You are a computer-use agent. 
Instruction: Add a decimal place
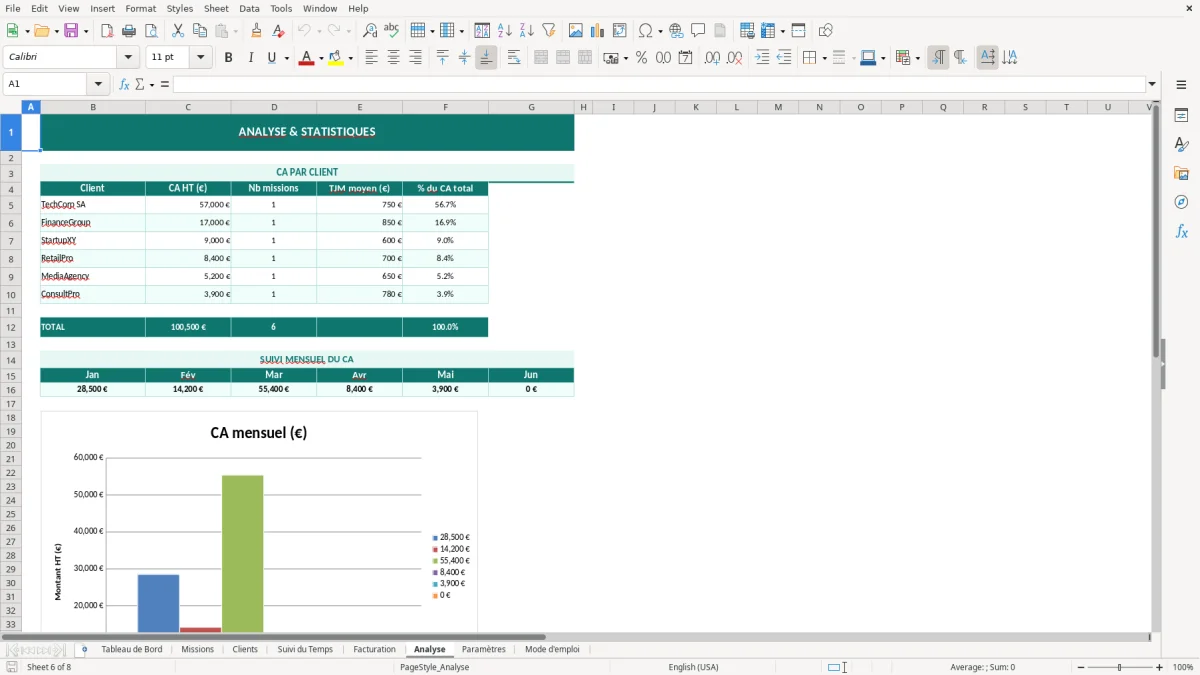712,58
